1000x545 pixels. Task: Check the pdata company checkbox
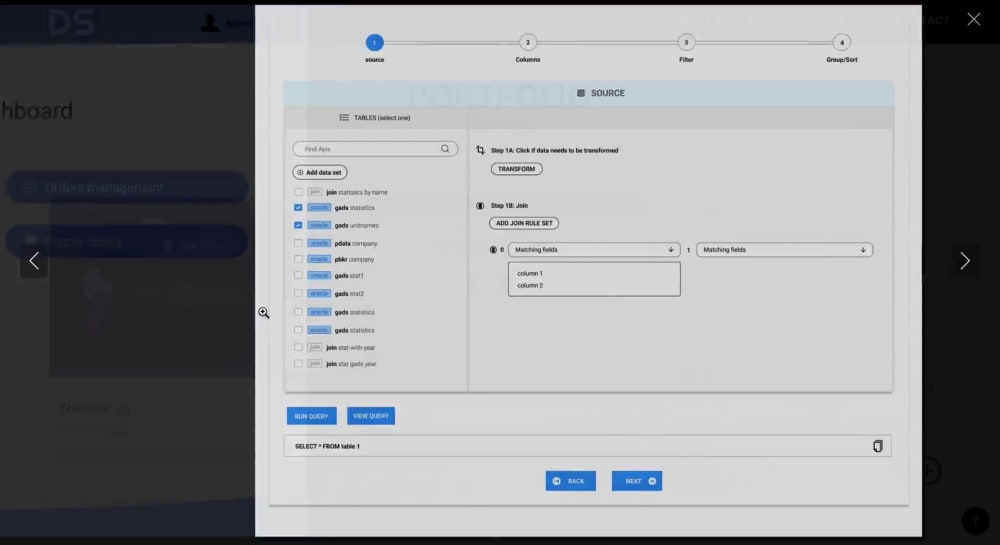[298, 243]
